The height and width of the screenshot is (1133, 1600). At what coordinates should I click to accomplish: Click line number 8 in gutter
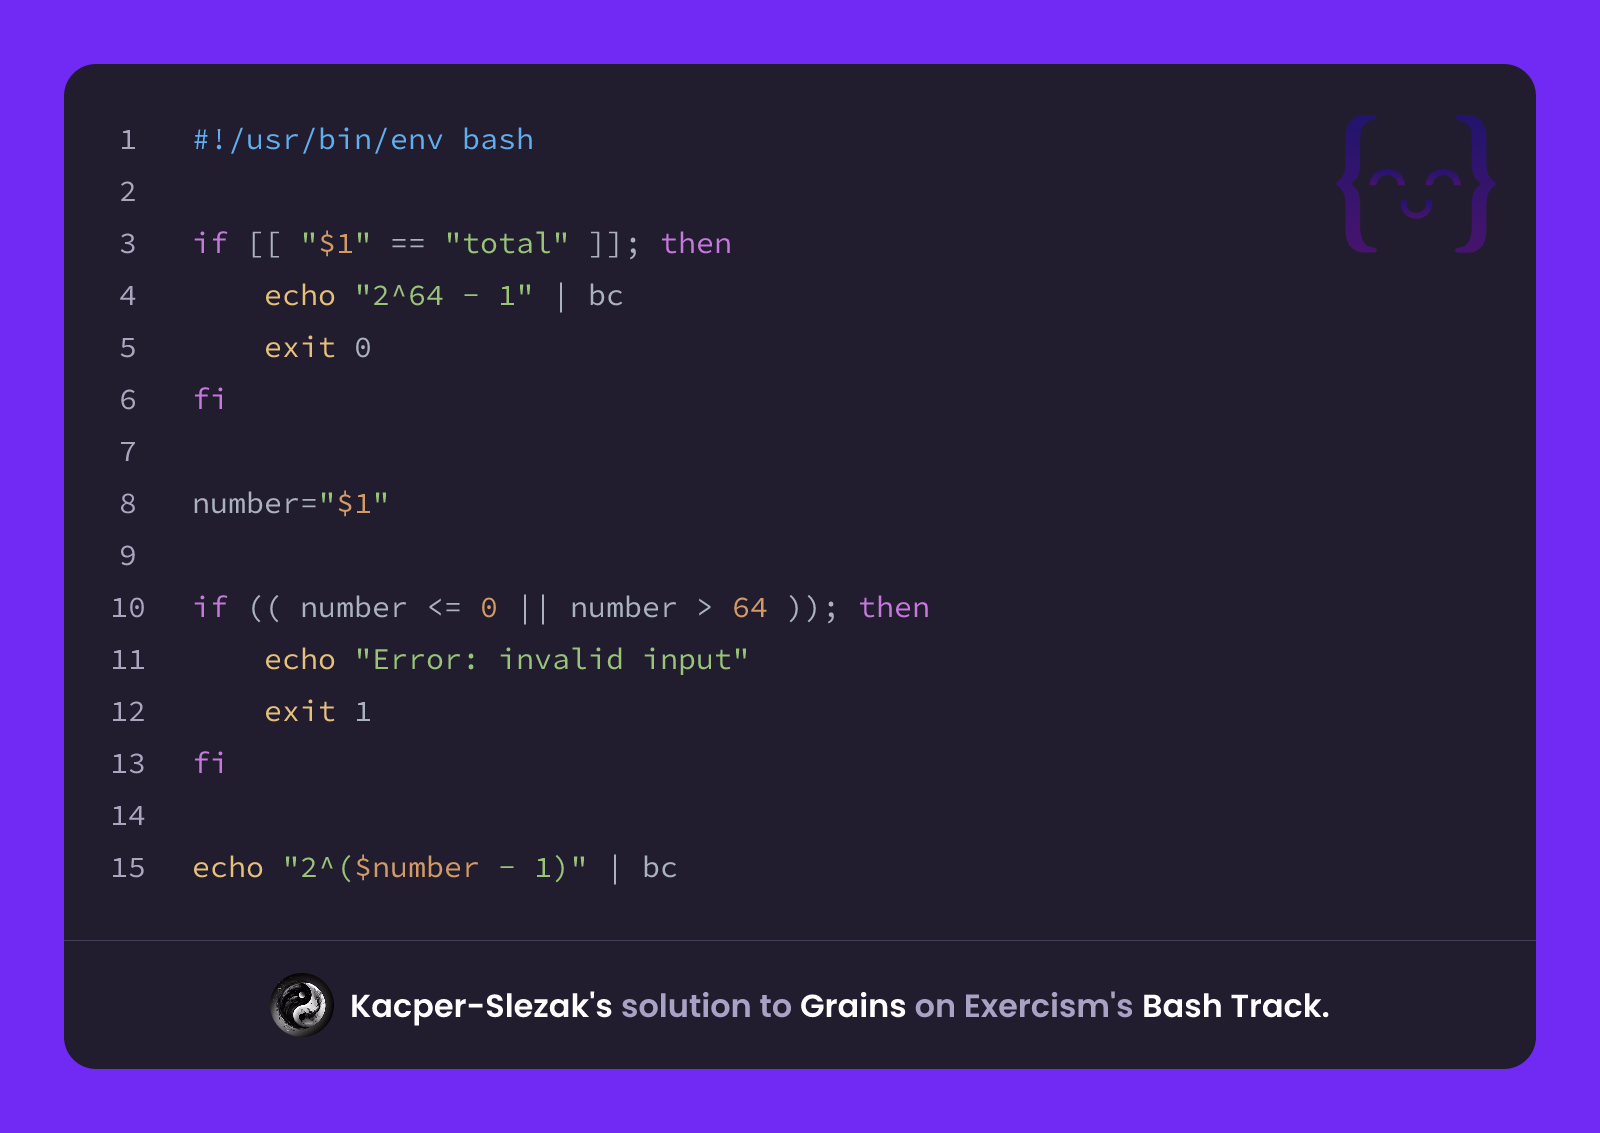(x=128, y=504)
